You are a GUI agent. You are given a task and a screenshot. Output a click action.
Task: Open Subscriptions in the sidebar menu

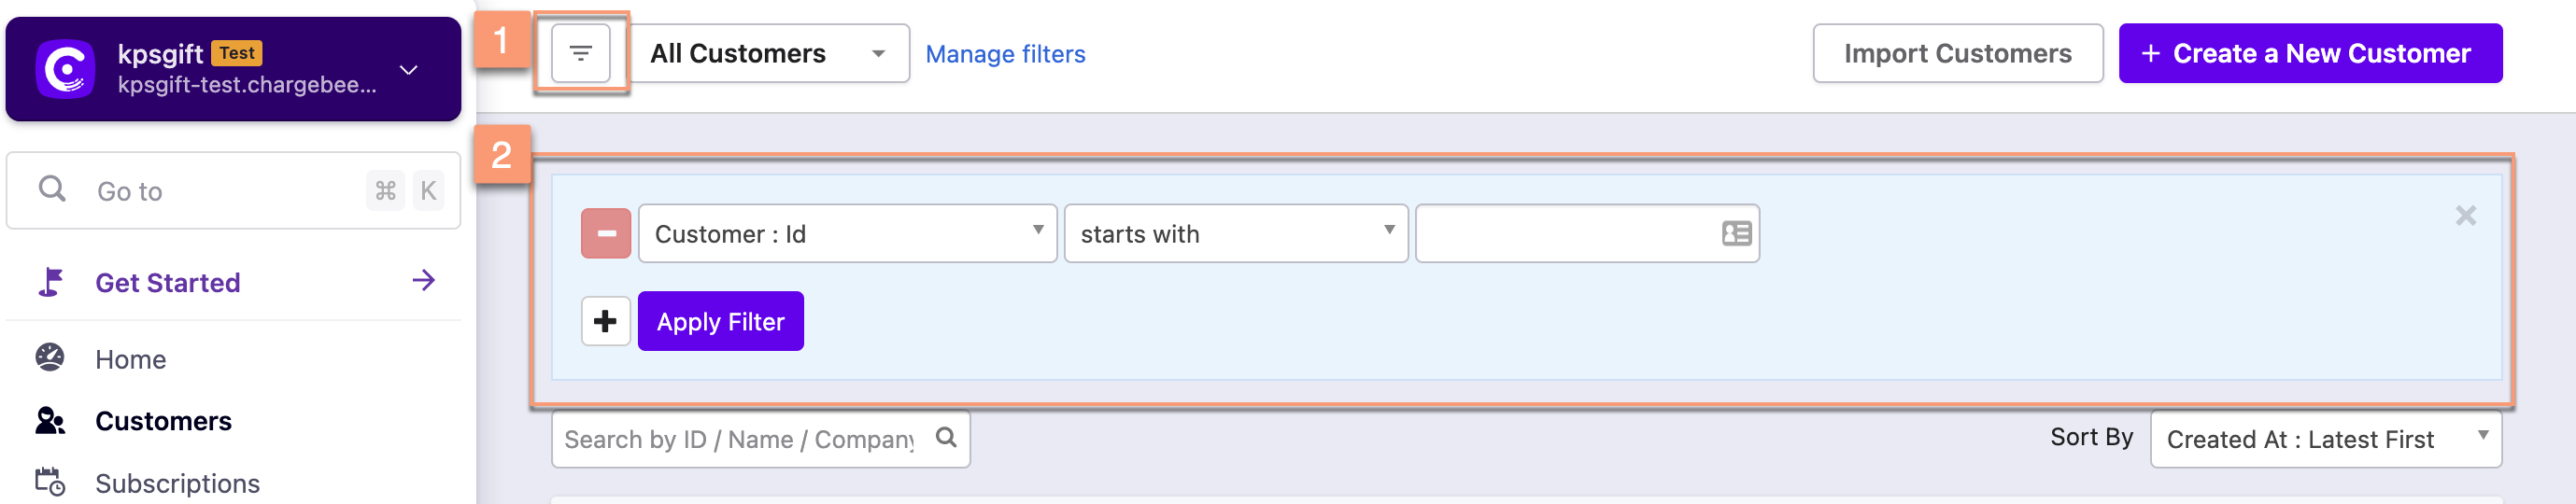click(177, 483)
